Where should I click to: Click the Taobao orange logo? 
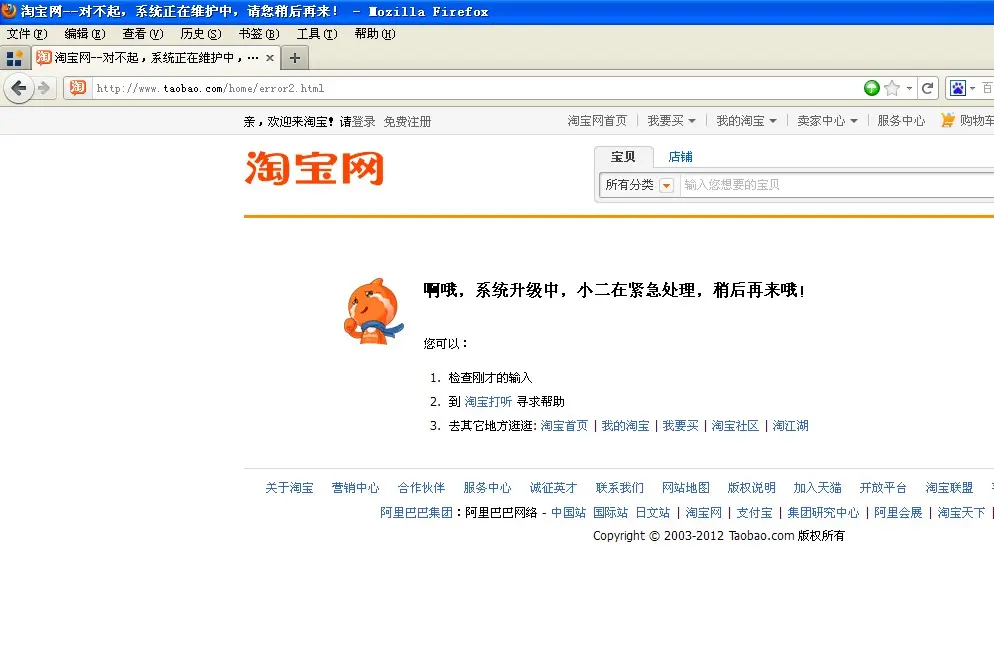coord(314,167)
